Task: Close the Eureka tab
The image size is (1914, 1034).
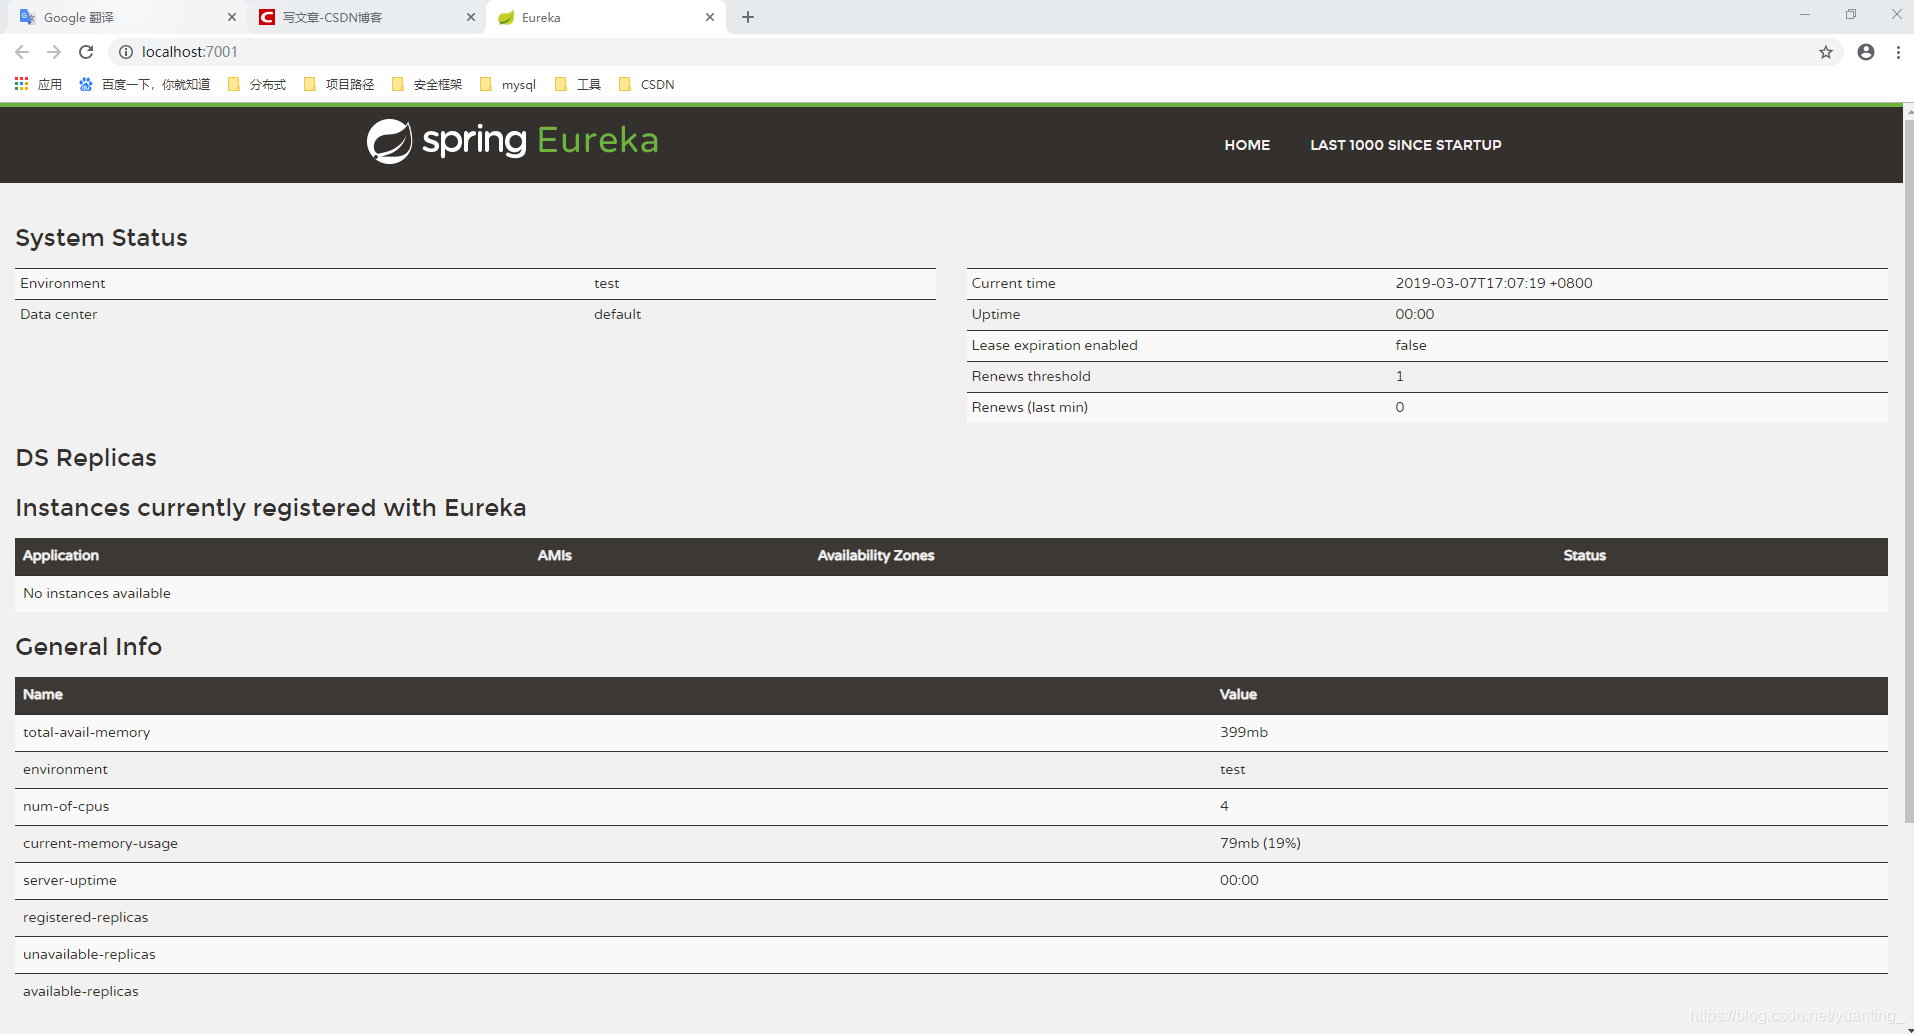Action: pyautogui.click(x=710, y=17)
